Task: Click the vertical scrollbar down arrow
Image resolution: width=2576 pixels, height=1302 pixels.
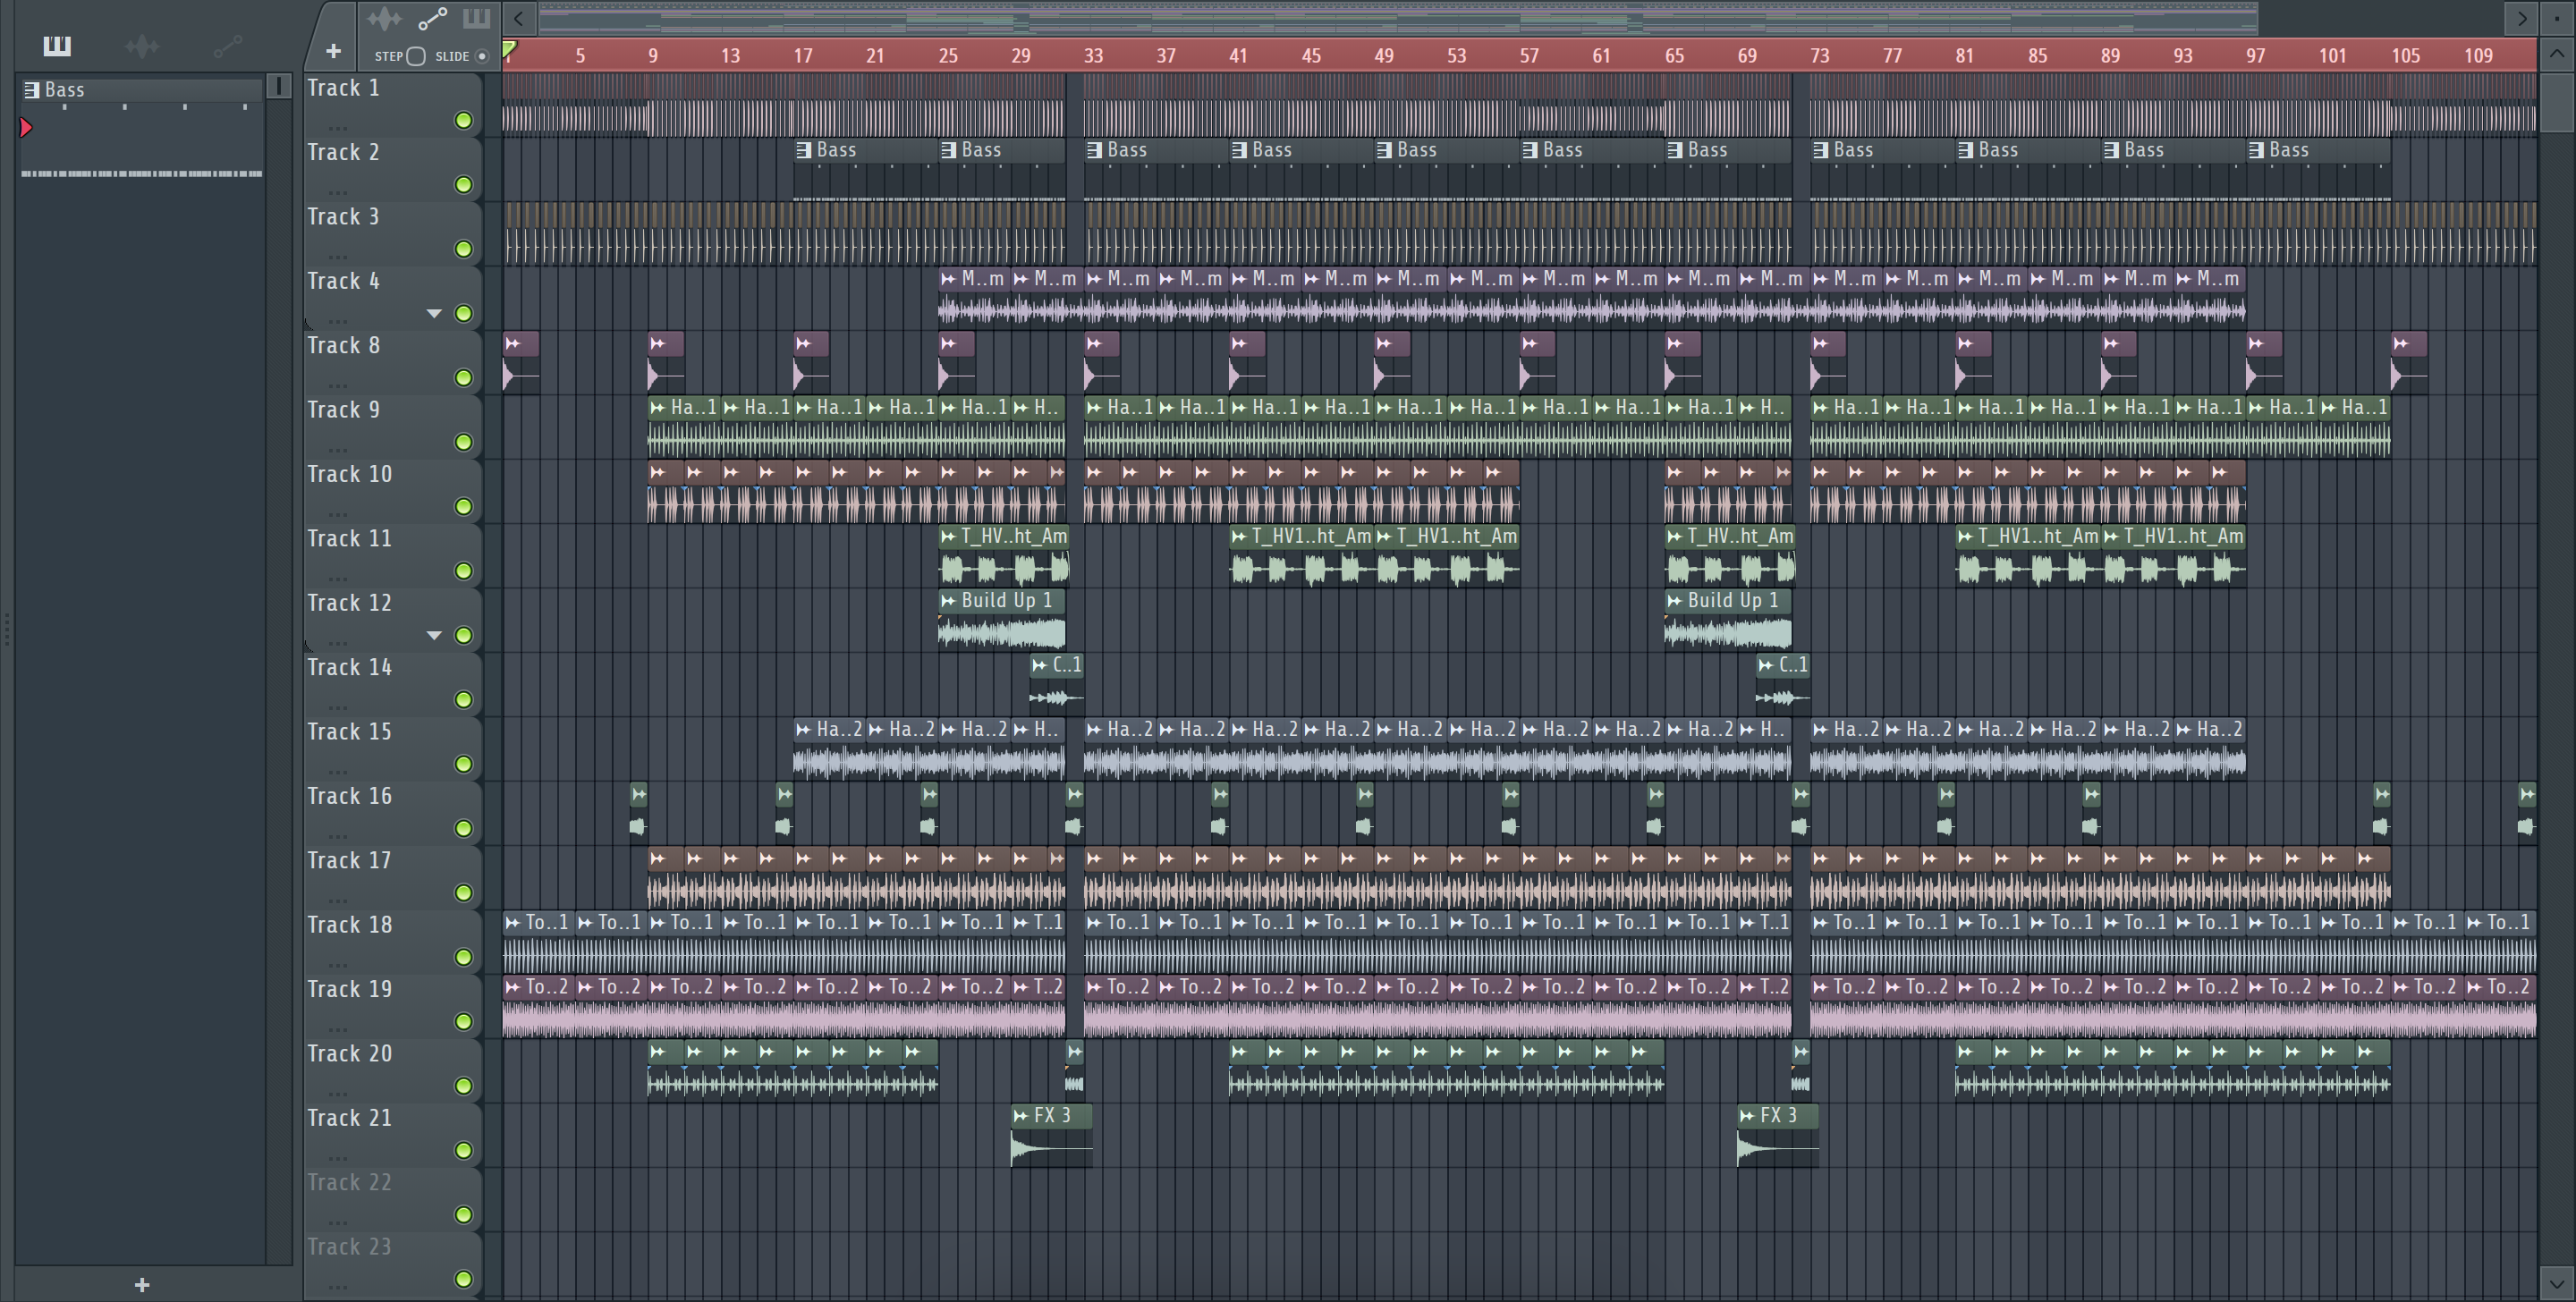Action: (2557, 1283)
